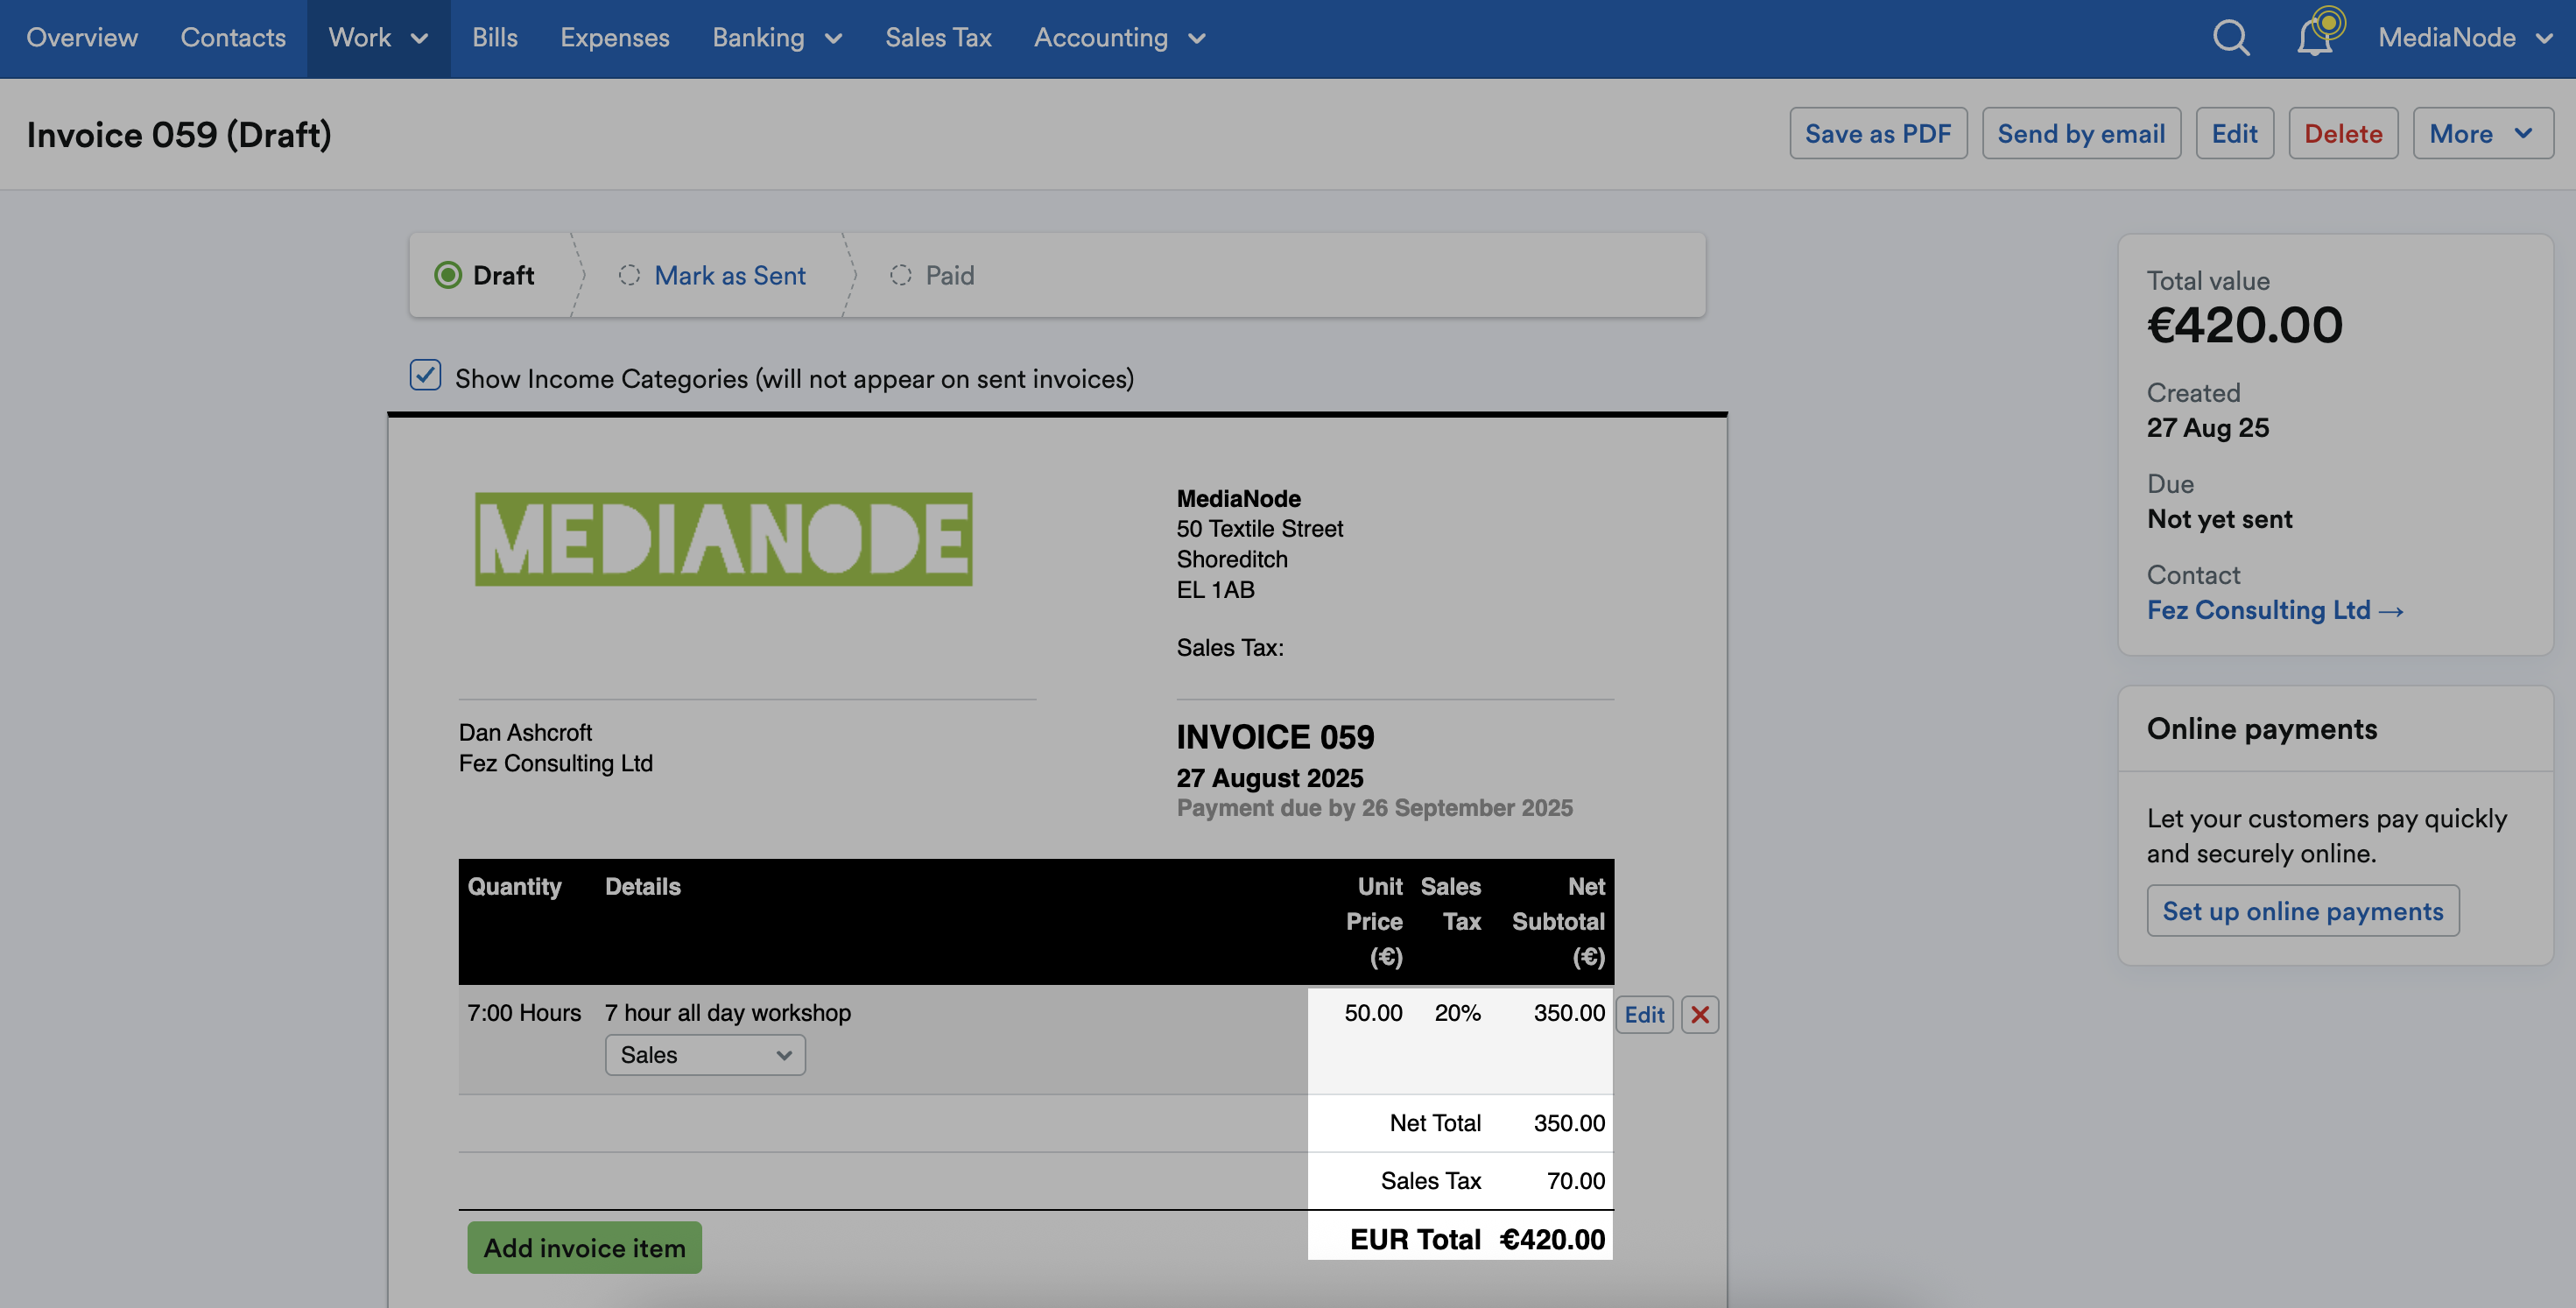The height and width of the screenshot is (1308, 2576).
Task: Expand the Accounting menu chevron
Action: 1197,39
